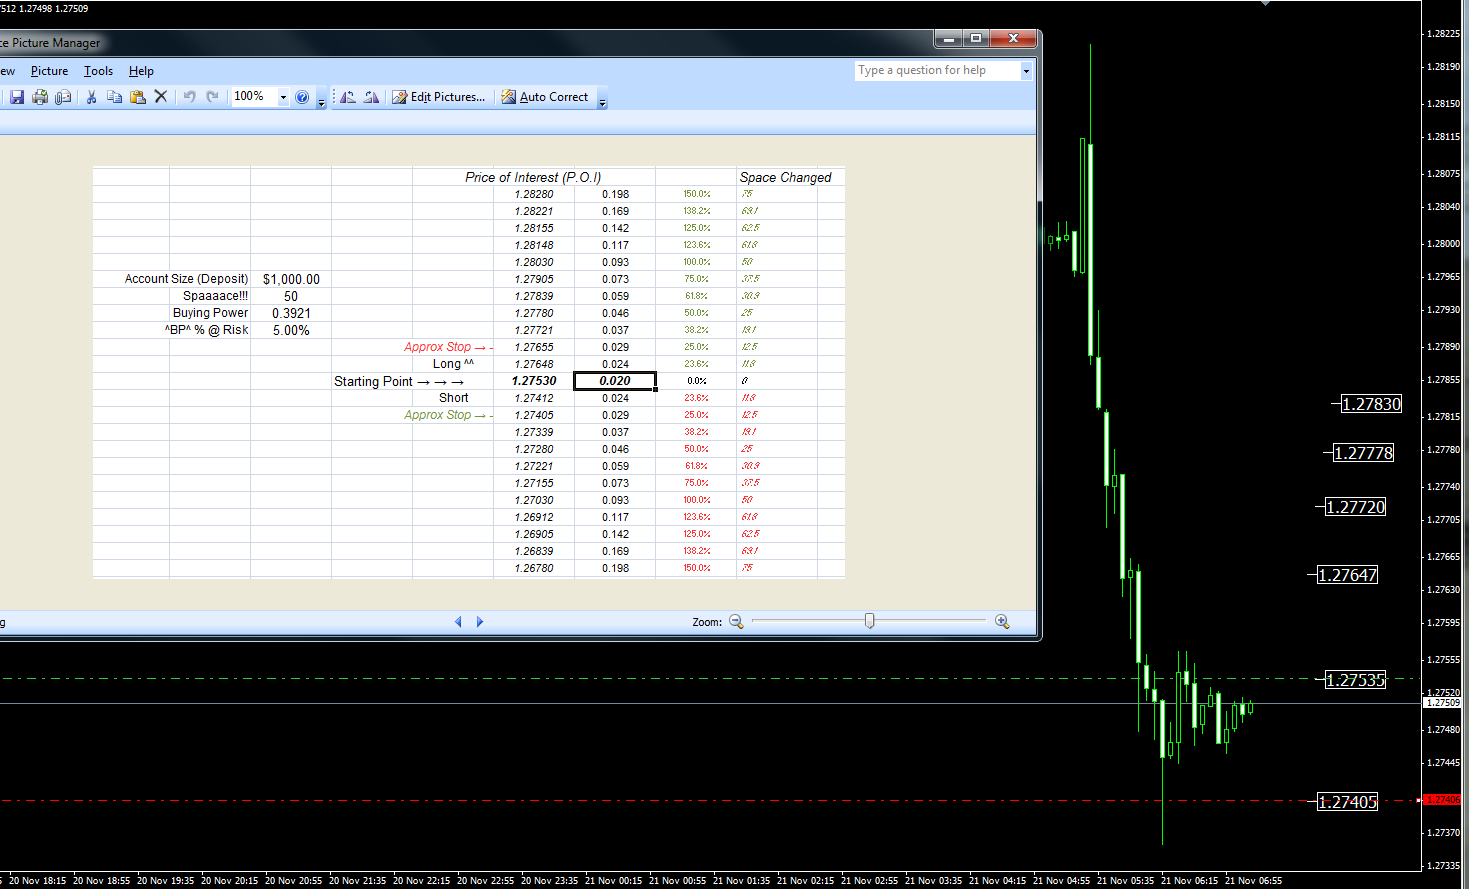The height and width of the screenshot is (889, 1469).
Task: Click the Auto Correct button
Action: 545,97
